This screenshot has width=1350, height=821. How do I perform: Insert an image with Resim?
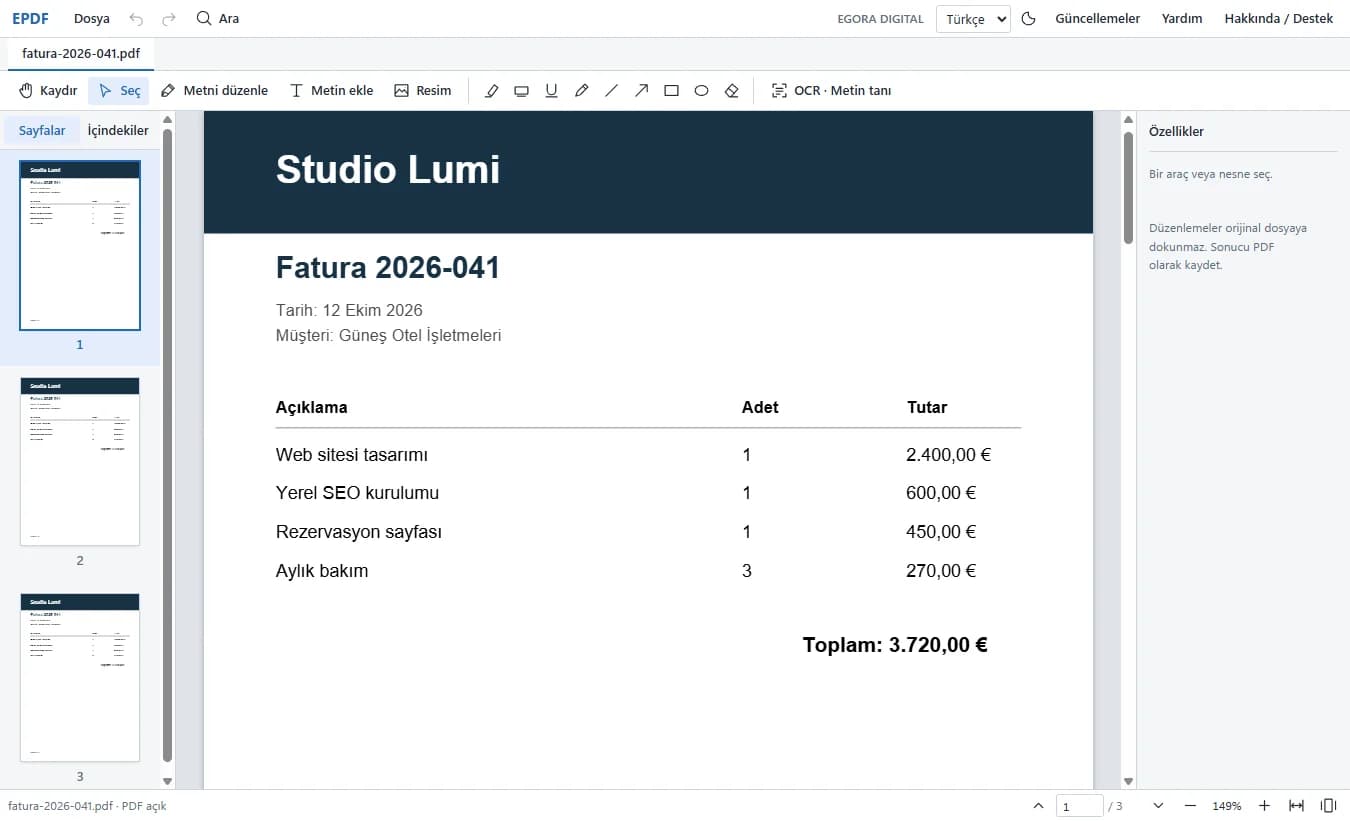tap(423, 91)
